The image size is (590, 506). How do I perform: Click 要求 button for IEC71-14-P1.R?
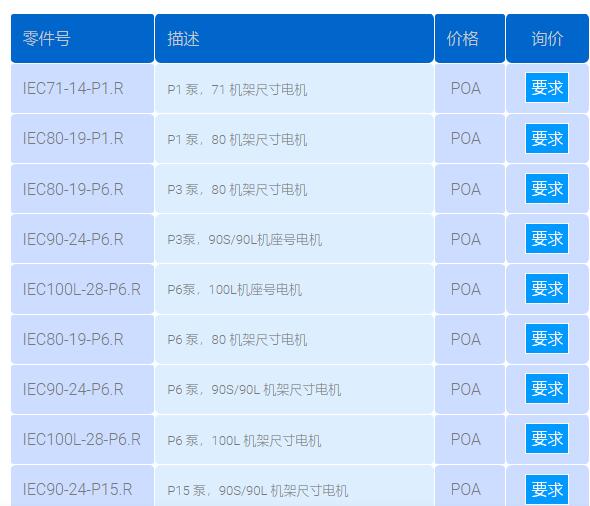coord(547,88)
